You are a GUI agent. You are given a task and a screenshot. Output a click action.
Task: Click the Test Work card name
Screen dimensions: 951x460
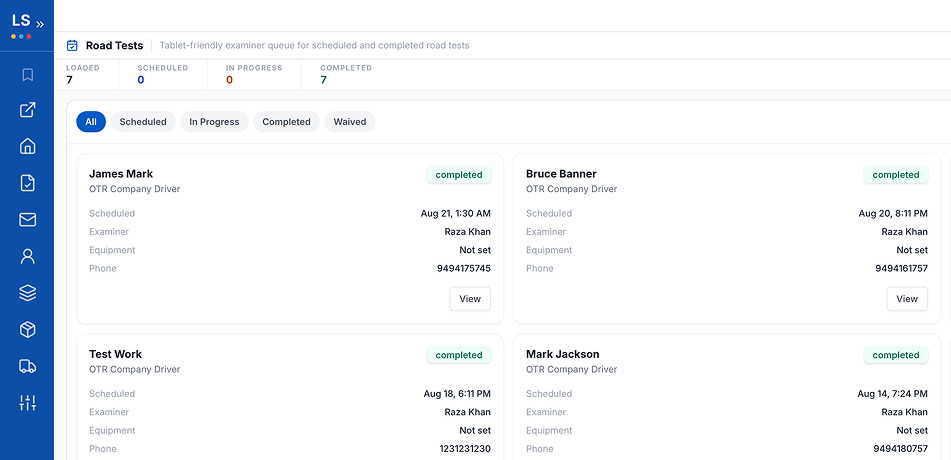click(x=115, y=354)
